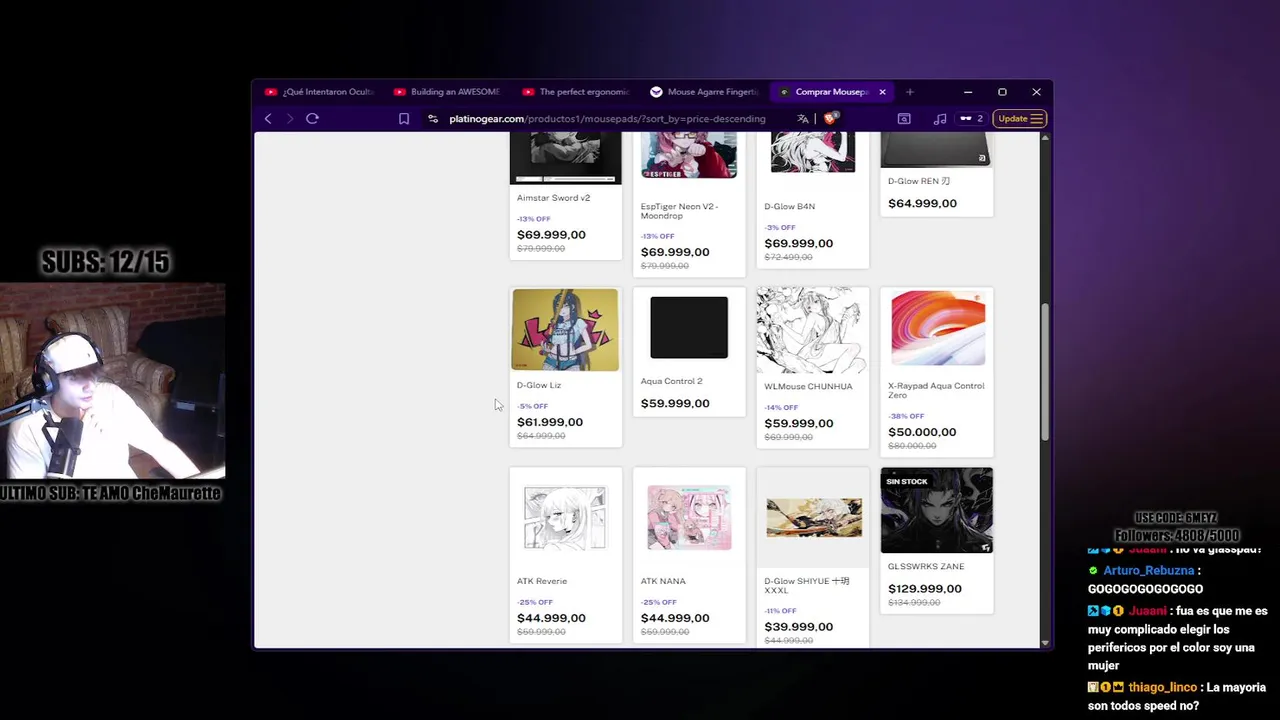Minimize the browser window
The width and height of the screenshot is (1280, 720).
point(968,92)
